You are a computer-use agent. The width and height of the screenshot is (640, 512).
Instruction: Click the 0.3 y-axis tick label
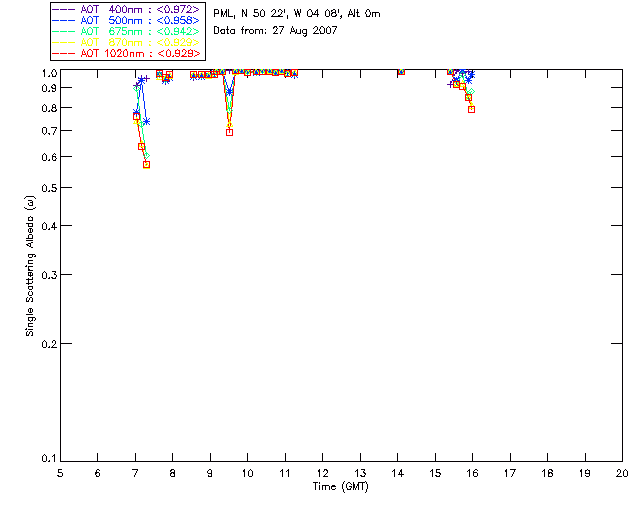49,275
